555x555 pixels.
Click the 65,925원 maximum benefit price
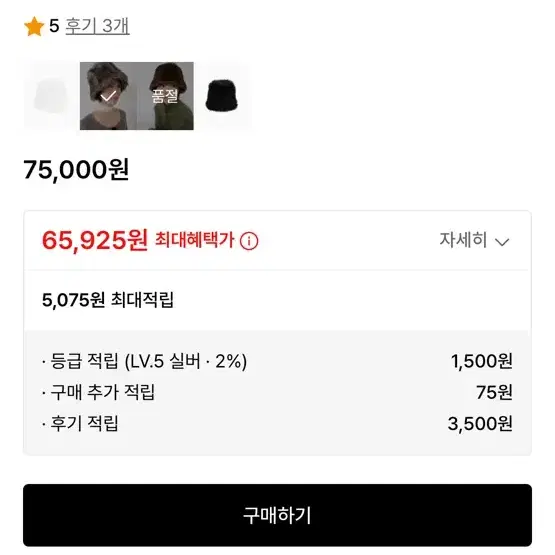(95, 240)
